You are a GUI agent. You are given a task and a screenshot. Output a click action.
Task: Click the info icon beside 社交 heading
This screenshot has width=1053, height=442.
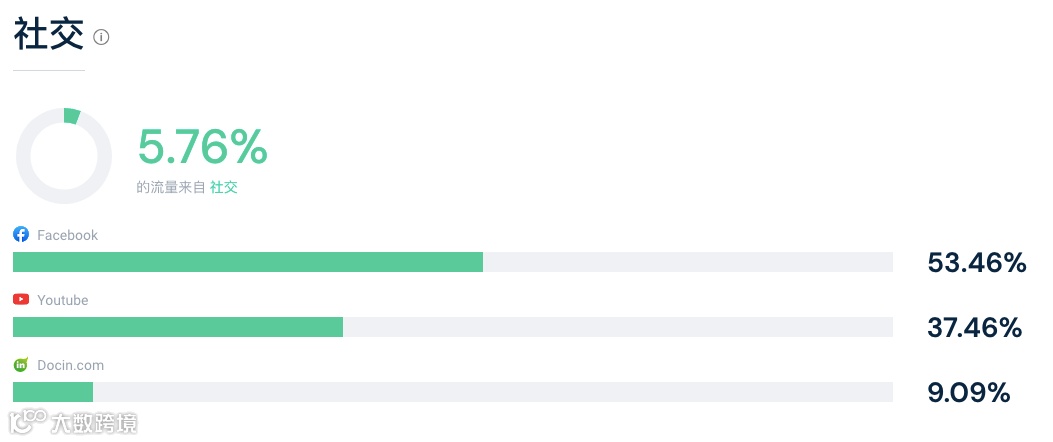[101, 37]
